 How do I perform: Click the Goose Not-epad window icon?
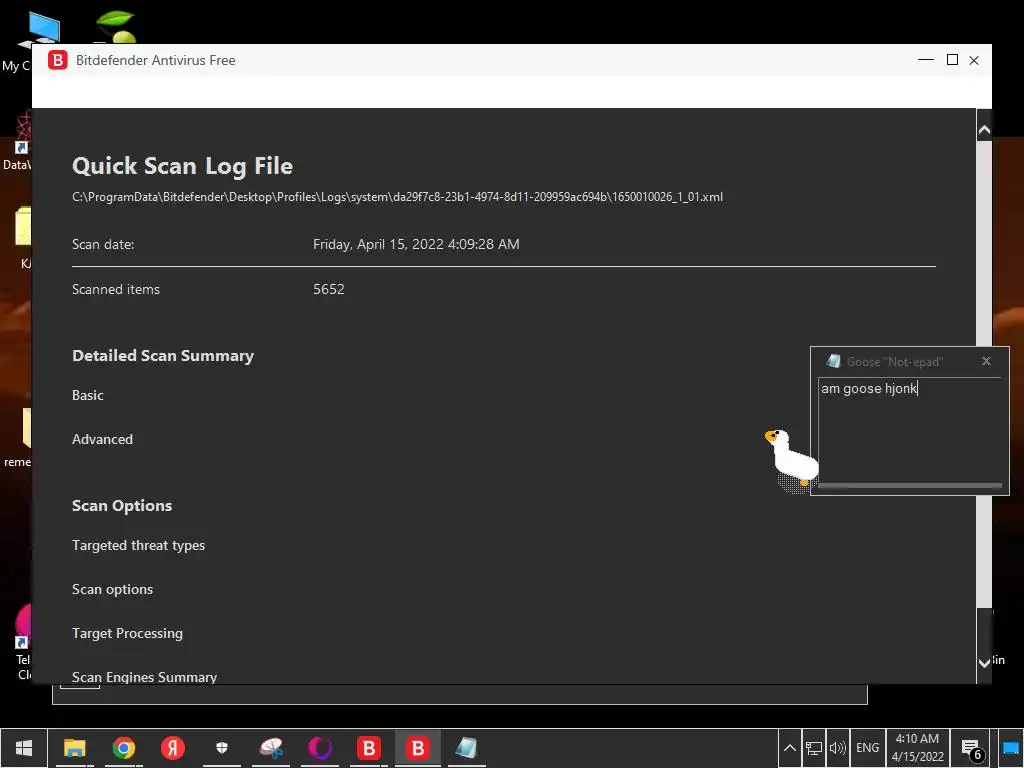point(833,361)
